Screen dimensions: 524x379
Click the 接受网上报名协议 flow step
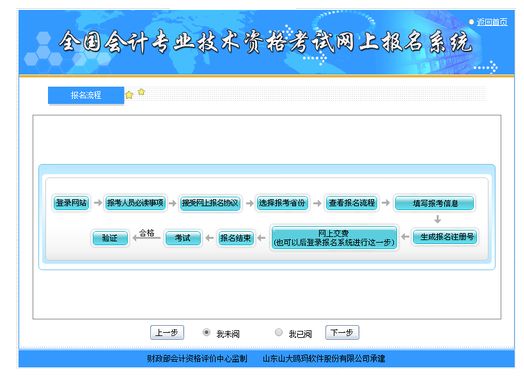pos(210,203)
